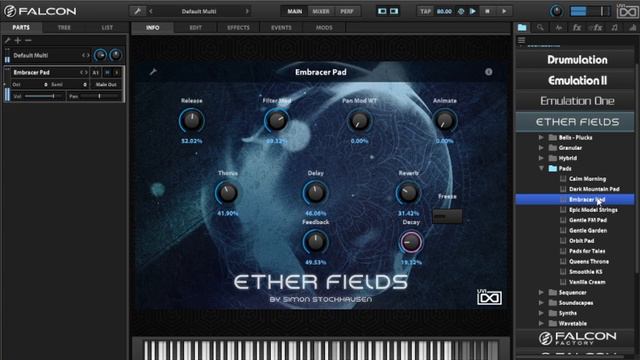Image resolution: width=640 pixels, height=360 pixels.
Task: Select the Emulation One library
Action: 576,101
